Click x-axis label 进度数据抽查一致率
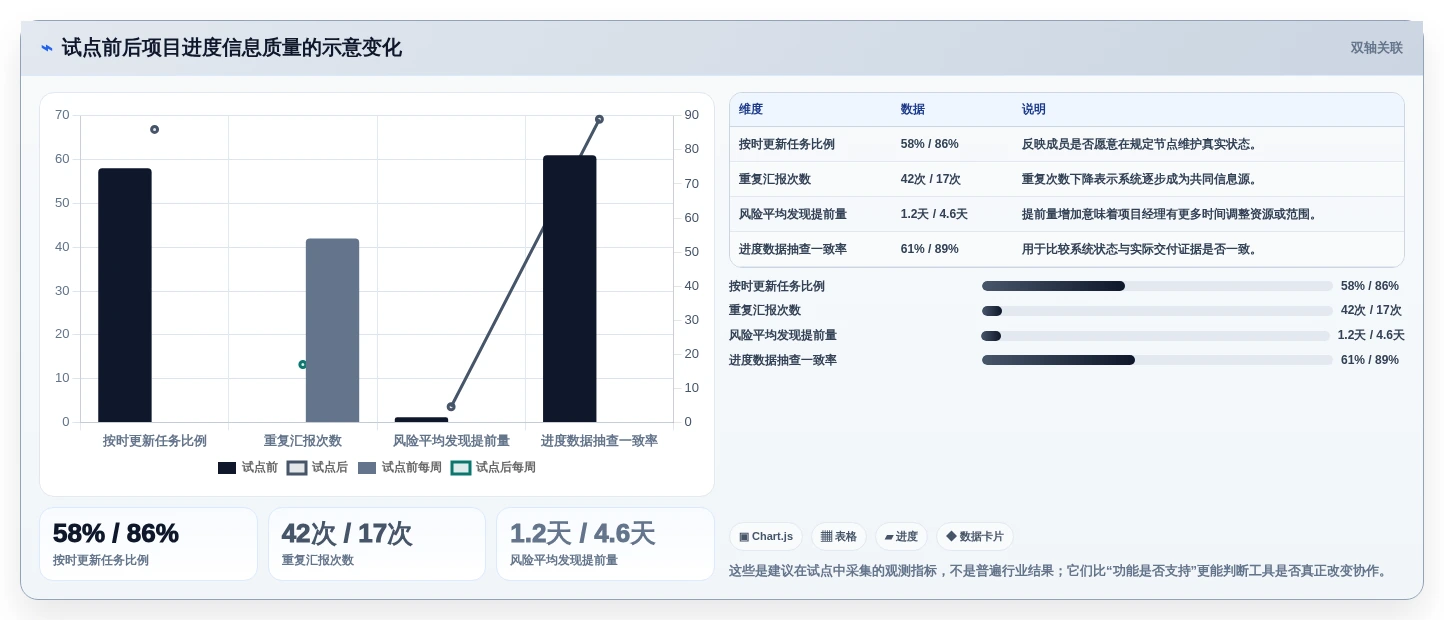 click(599, 440)
